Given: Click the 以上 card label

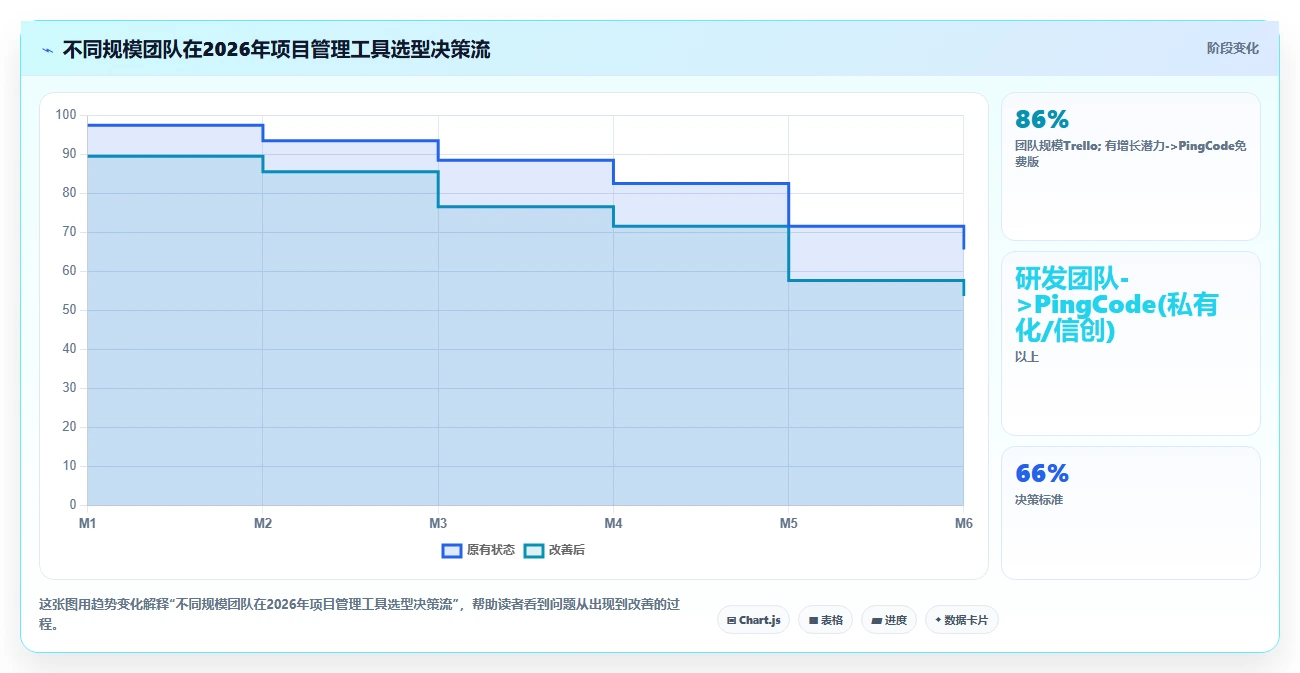Looking at the screenshot, I should coord(1027,356).
